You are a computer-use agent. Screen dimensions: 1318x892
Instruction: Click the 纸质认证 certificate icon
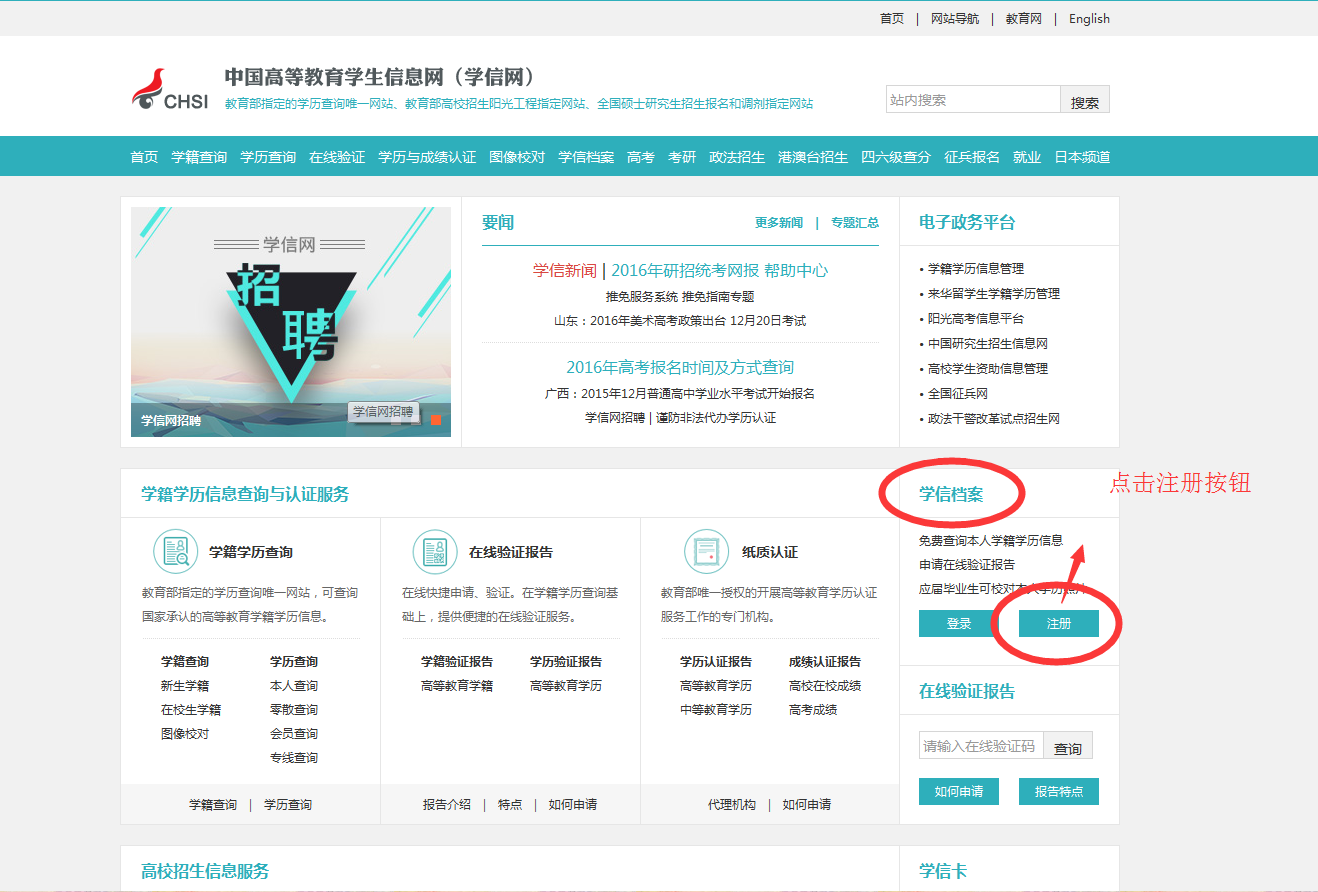(706, 552)
